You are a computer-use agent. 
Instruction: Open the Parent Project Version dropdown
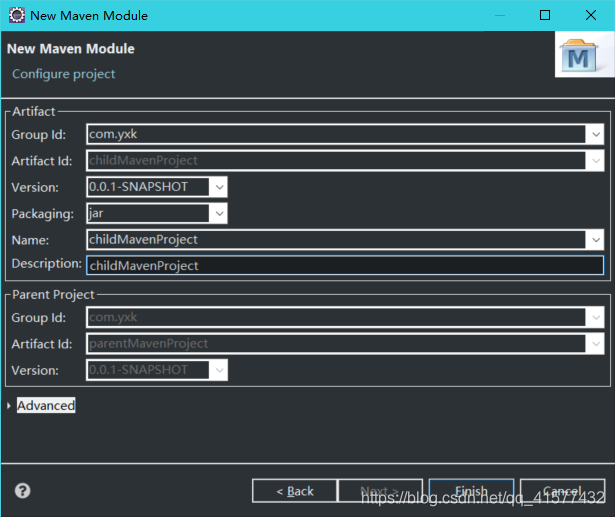click(x=219, y=370)
